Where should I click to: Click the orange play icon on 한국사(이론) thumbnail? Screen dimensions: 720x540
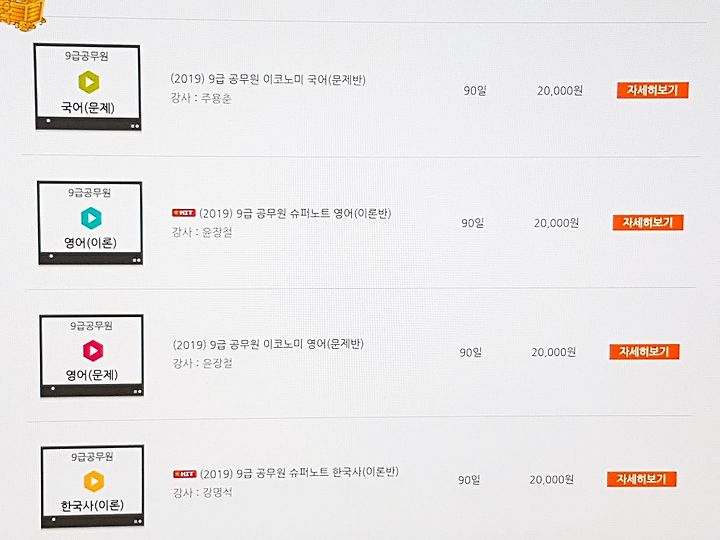(x=94, y=481)
